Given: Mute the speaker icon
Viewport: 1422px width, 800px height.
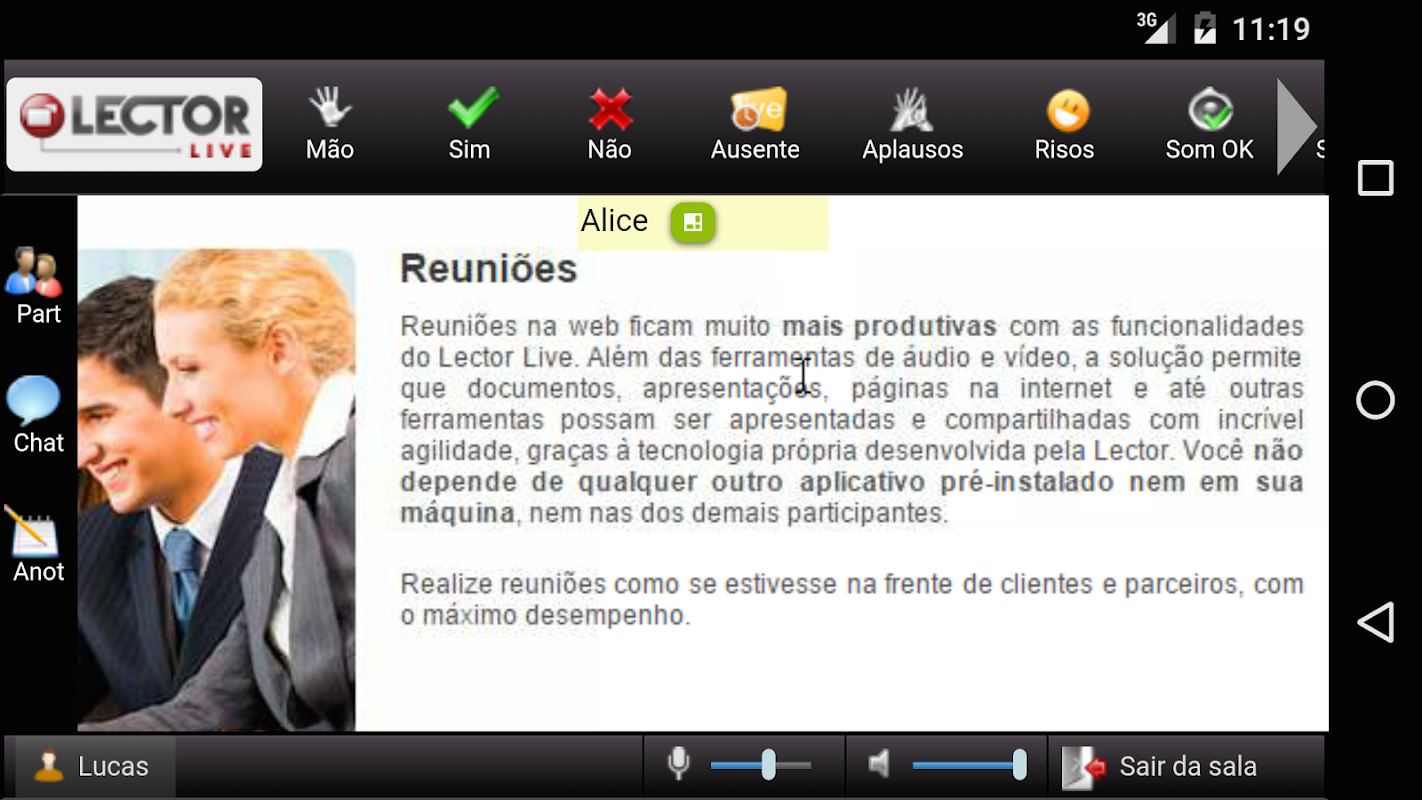Looking at the screenshot, I should [879, 765].
